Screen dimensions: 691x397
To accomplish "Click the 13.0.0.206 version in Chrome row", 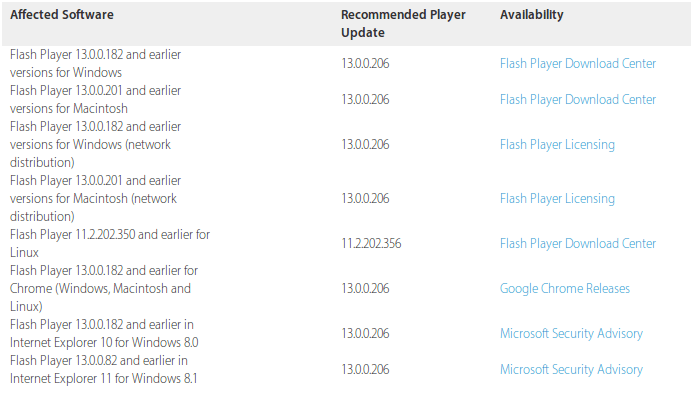I will click(365, 289).
